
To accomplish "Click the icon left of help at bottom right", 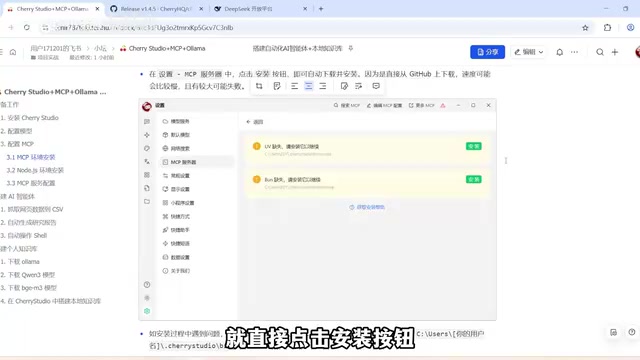I will [x=613, y=332].
